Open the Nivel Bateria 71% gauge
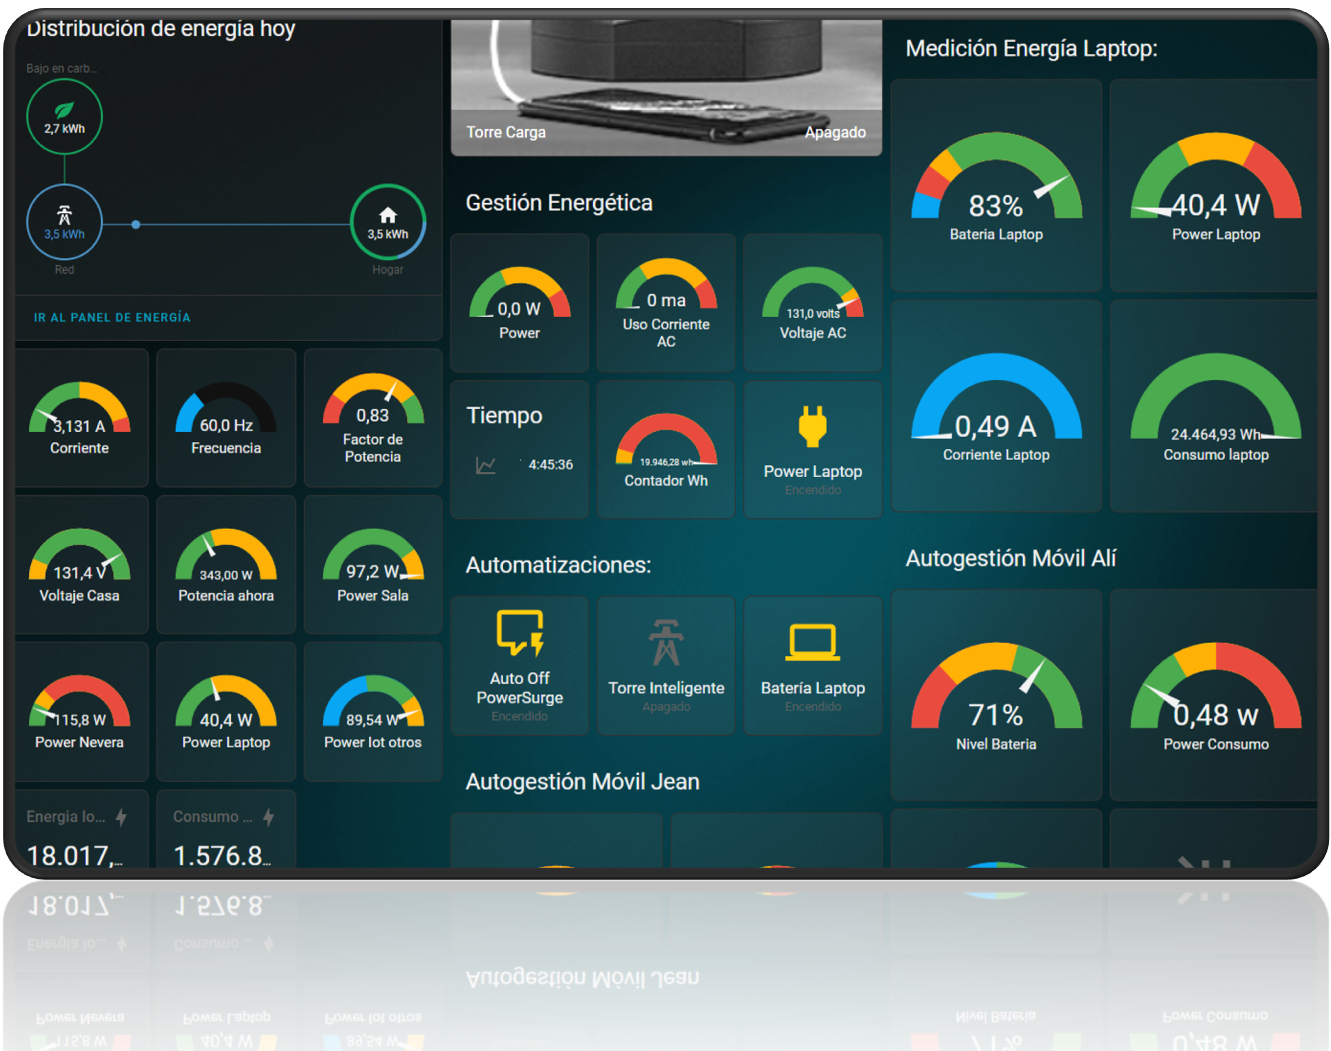Image resolution: width=1331 pixels, height=1051 pixels. click(996, 695)
